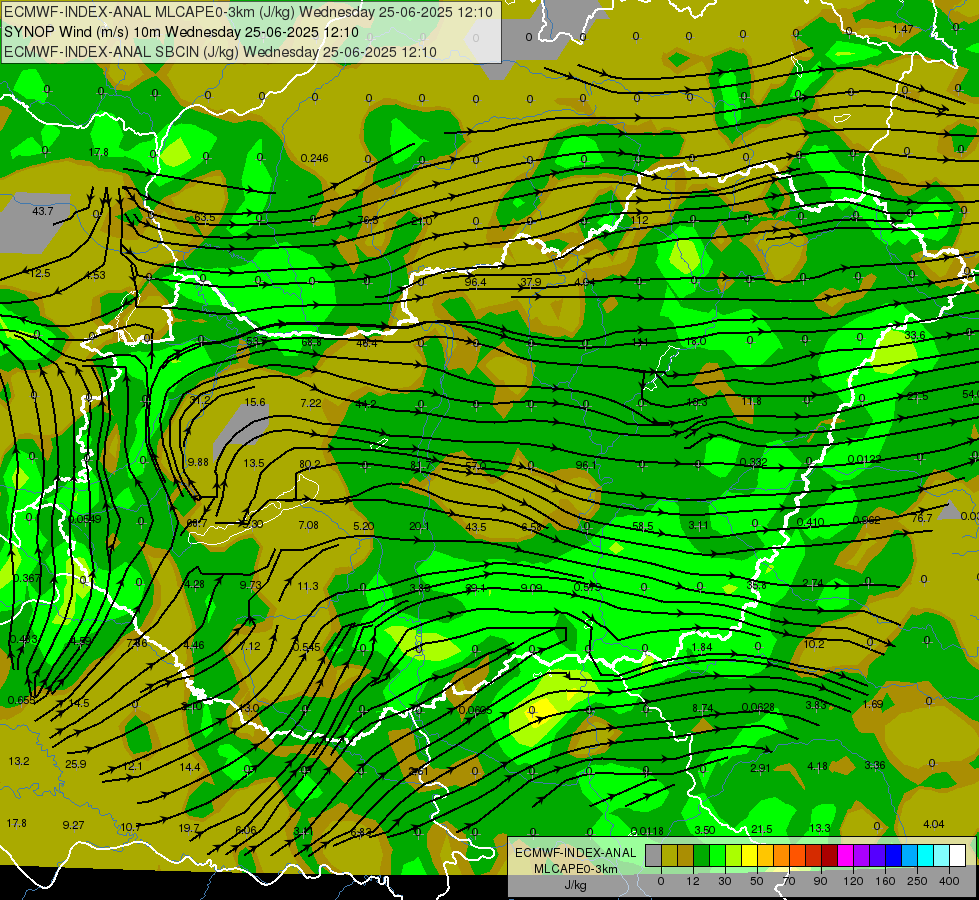Click the 30 tick label in legend

point(724,881)
